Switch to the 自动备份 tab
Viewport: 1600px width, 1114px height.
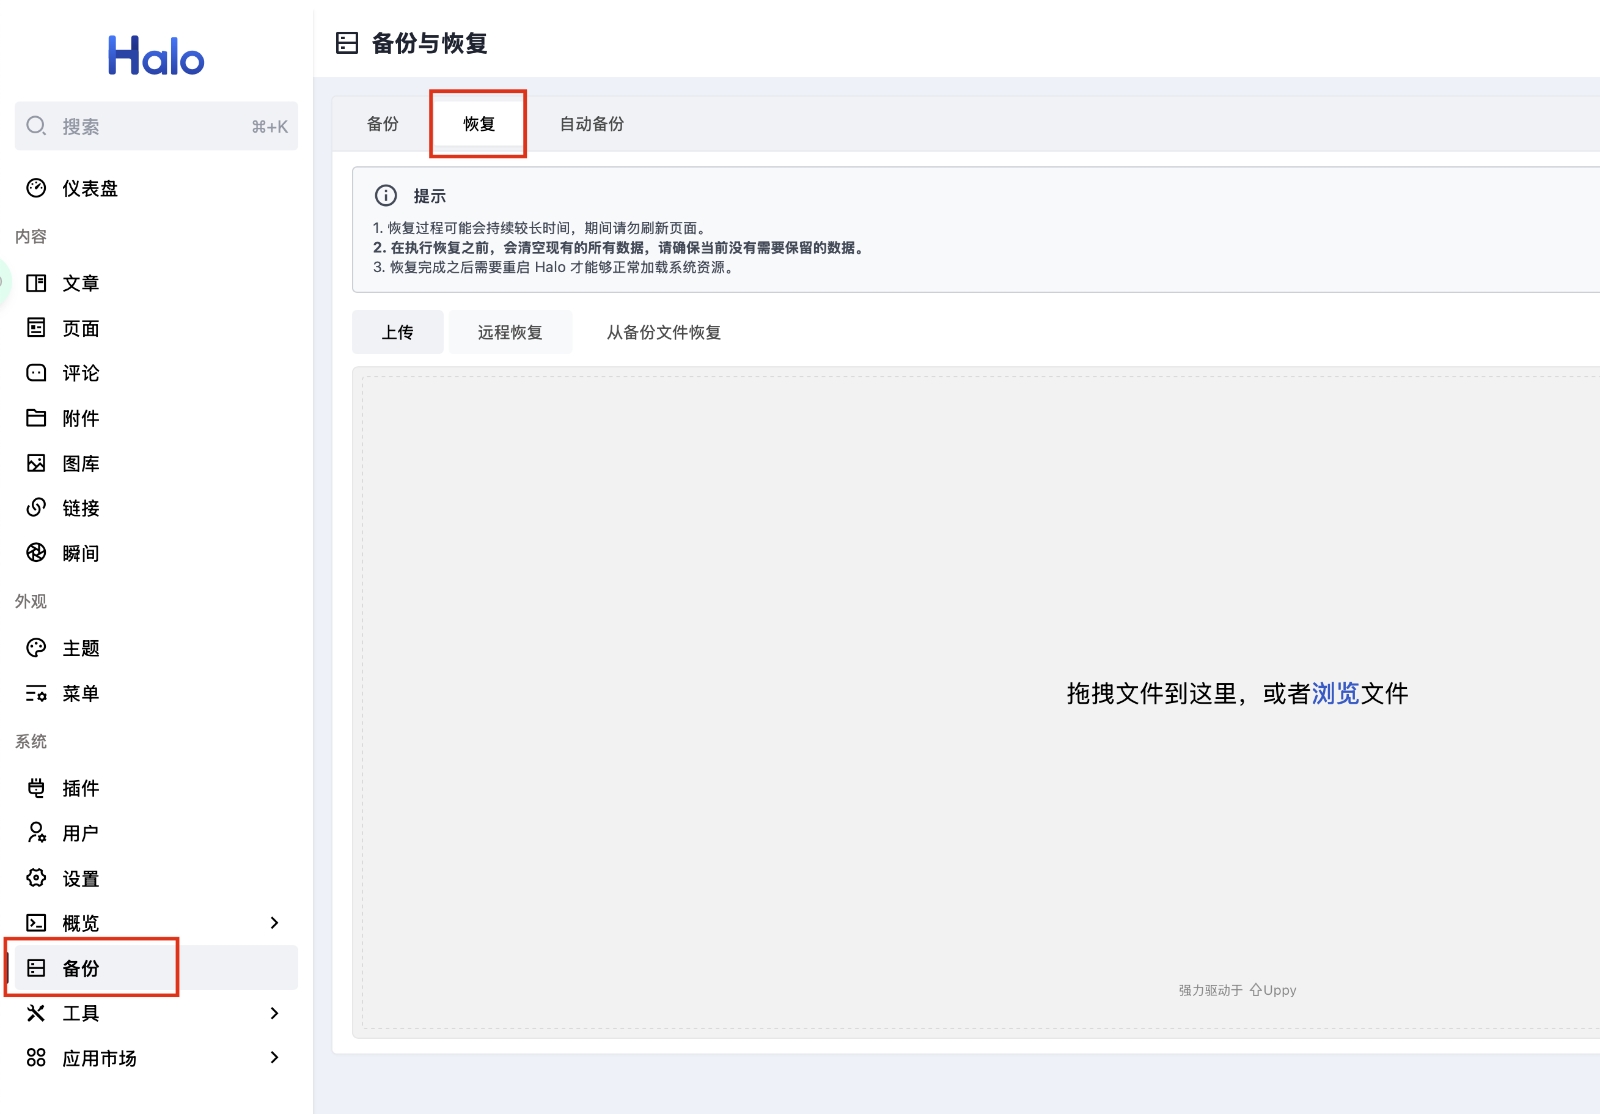point(591,124)
